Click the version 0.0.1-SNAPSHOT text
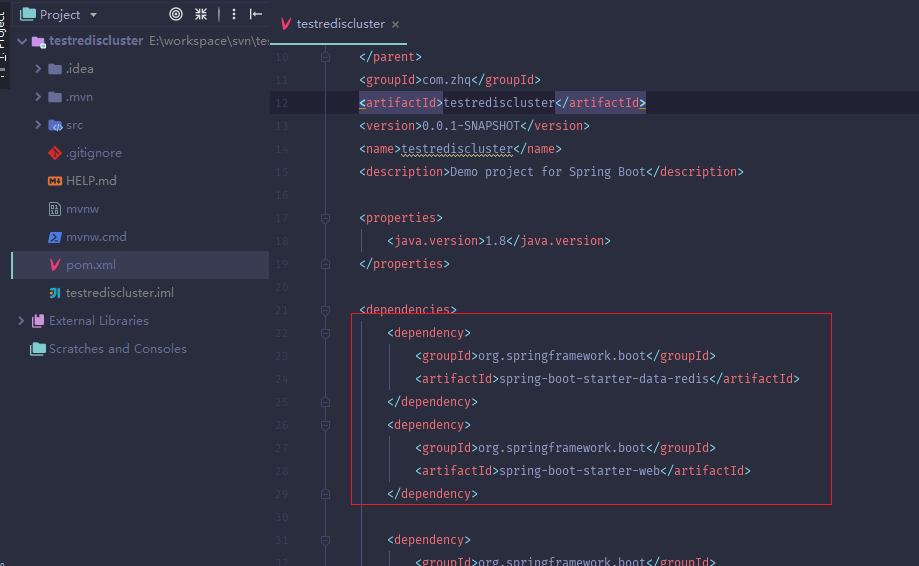The height and width of the screenshot is (566, 919). pyautogui.click(x=471, y=126)
